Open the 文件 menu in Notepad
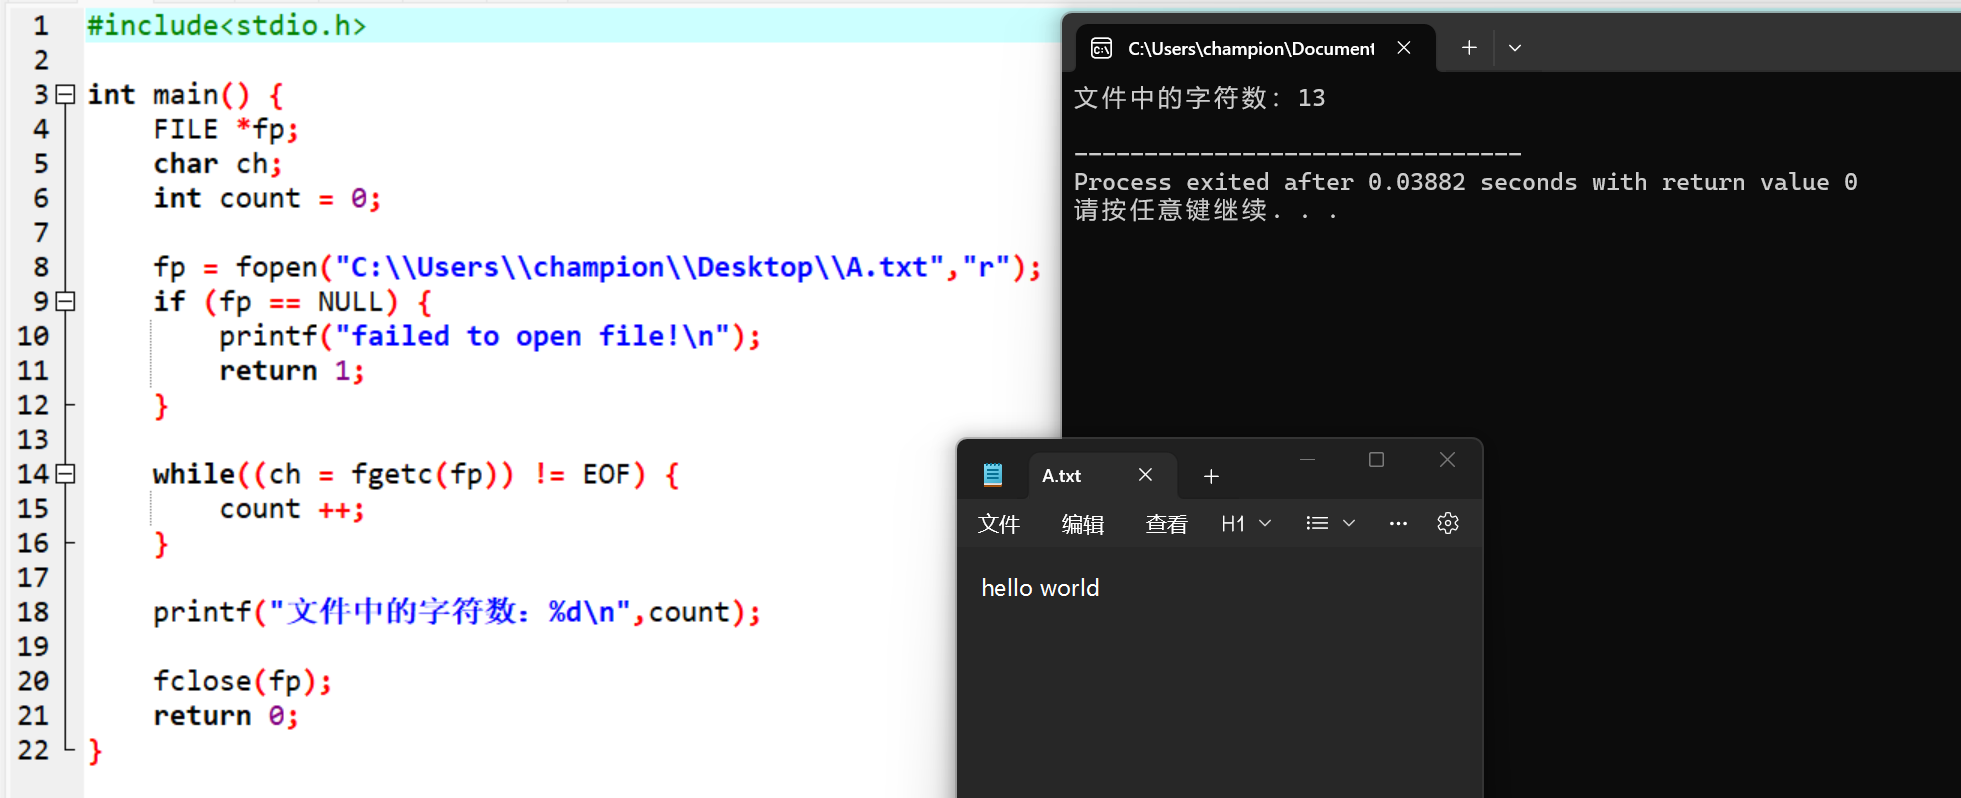Screen dimensions: 1961x798 (999, 524)
